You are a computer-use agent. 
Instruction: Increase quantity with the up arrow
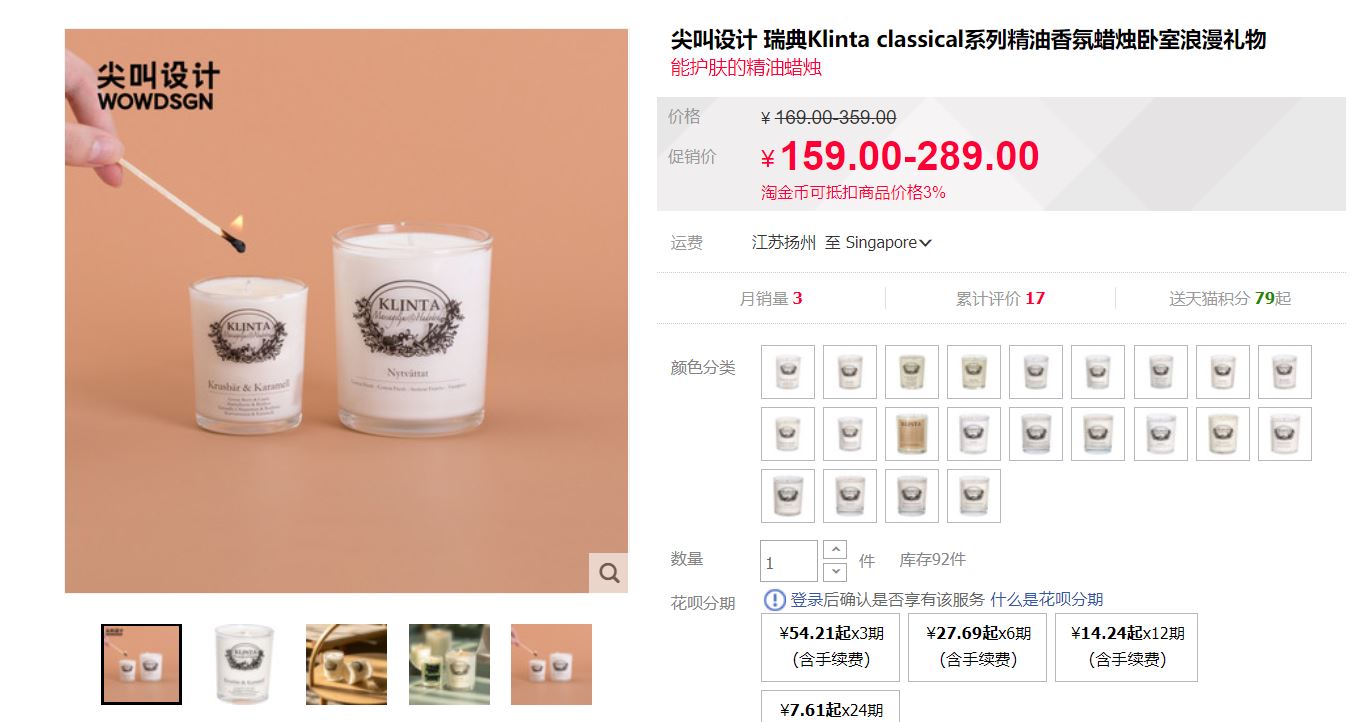(x=835, y=550)
